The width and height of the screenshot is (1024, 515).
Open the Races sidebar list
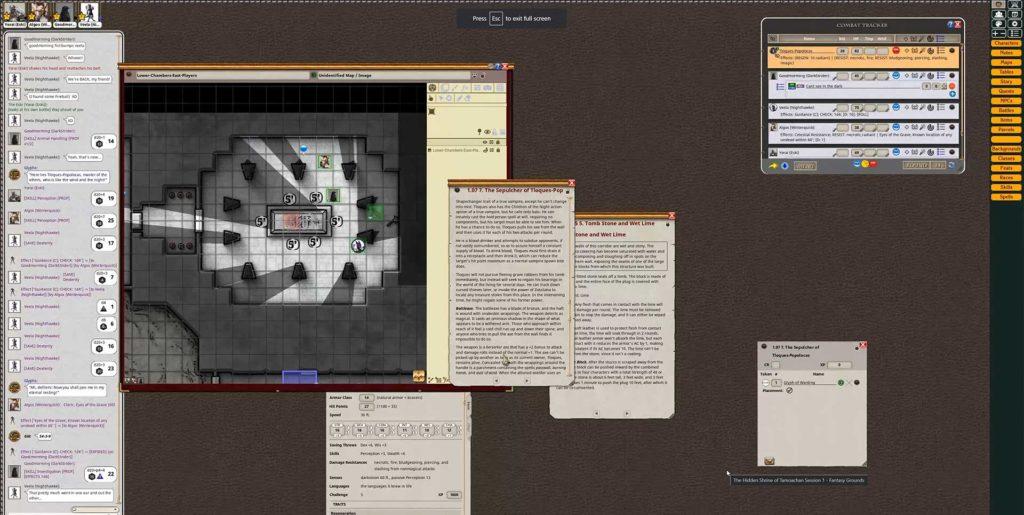tap(1006, 178)
